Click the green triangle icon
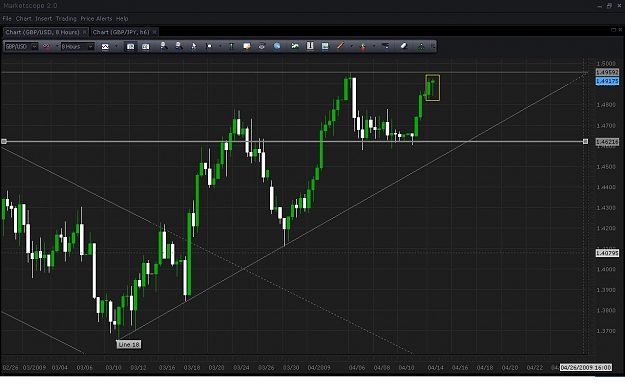625x391 pixels. (421, 47)
